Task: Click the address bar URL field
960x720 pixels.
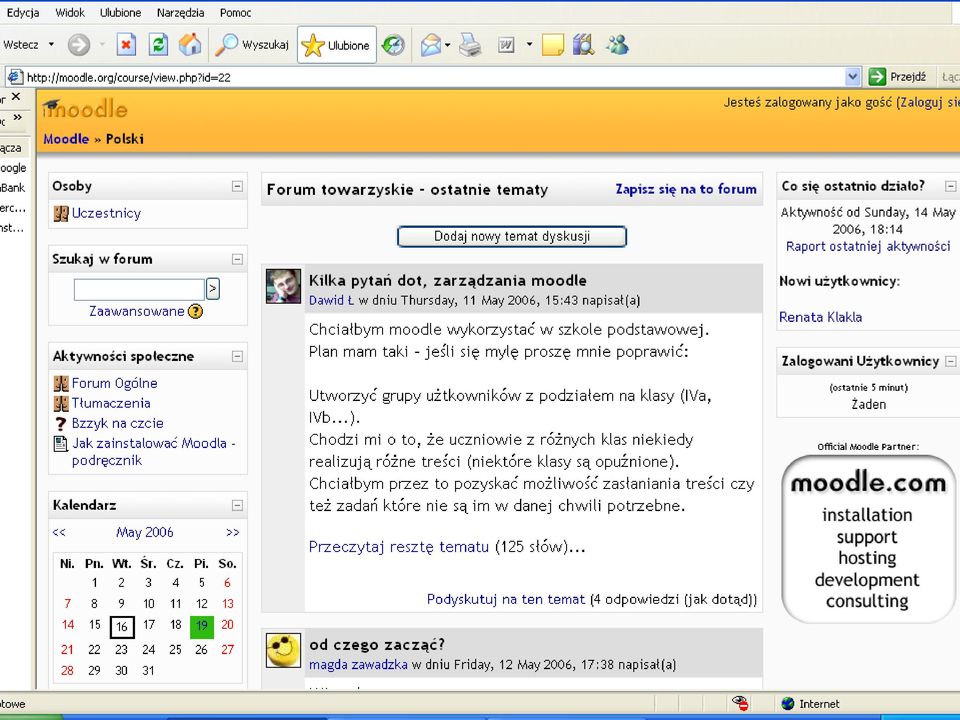Action: (435, 77)
